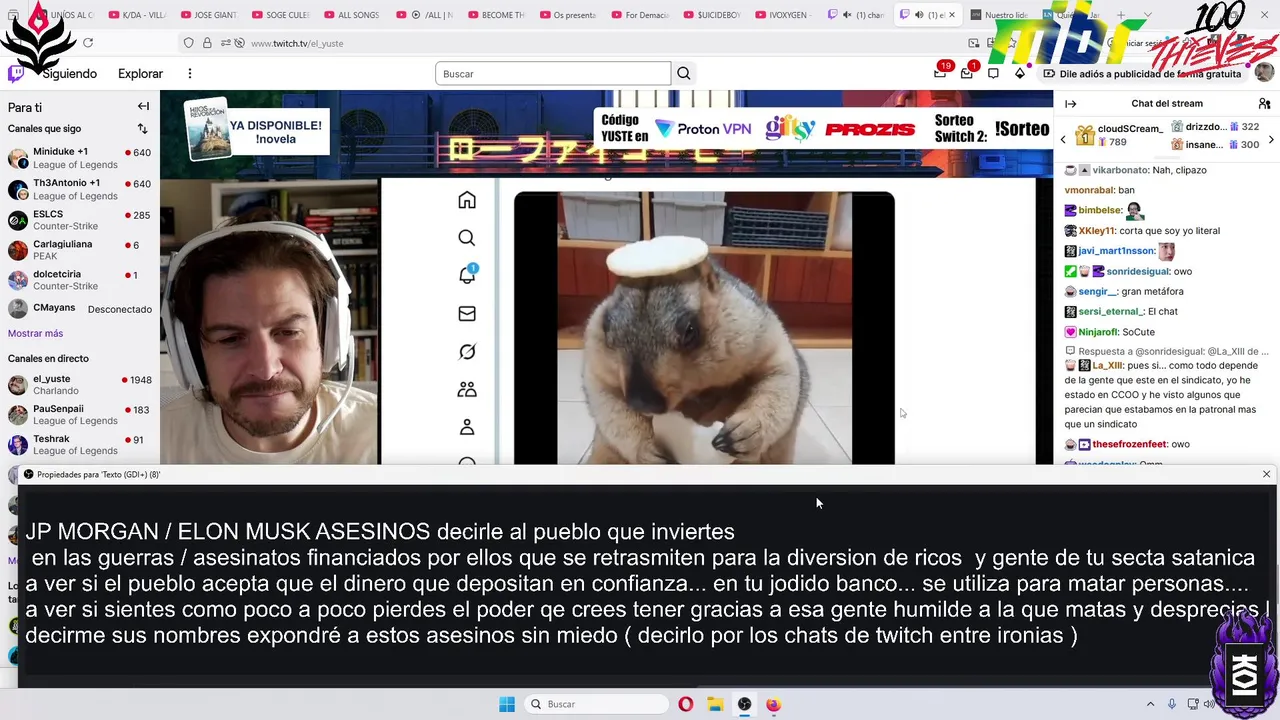Switch to $UICIDEBOY browser tab
Viewport: 1280px width, 720px height.
(x=712, y=15)
